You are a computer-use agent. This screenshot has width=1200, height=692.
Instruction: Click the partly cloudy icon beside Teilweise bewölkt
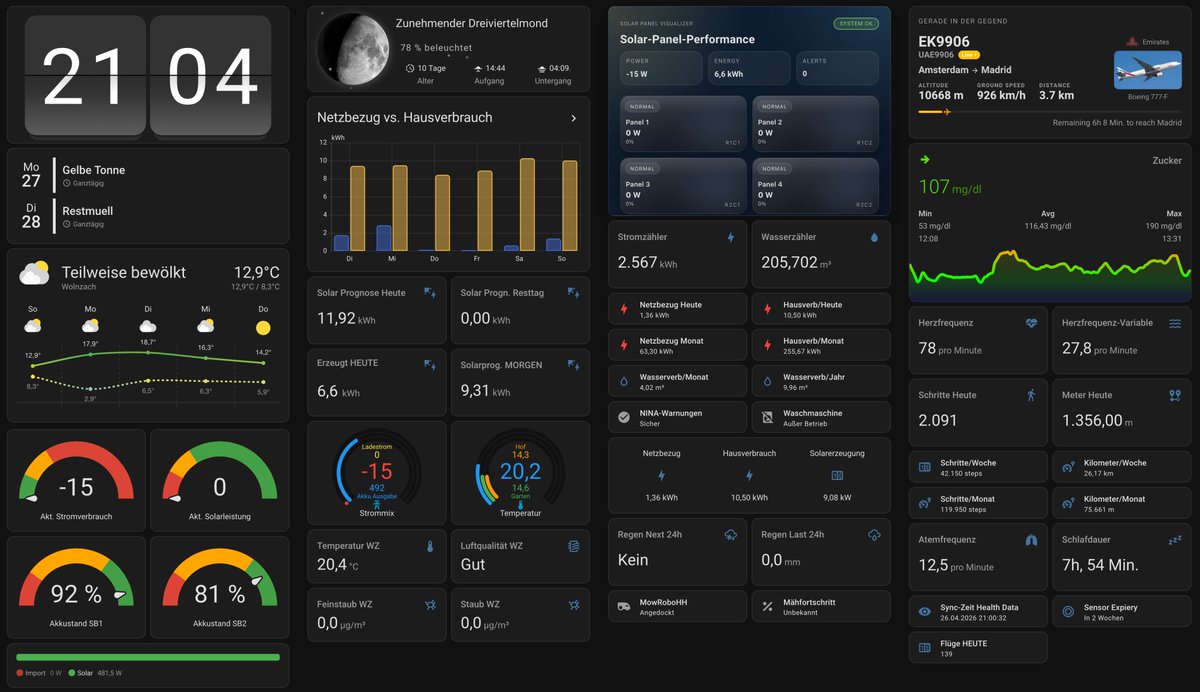click(x=34, y=273)
